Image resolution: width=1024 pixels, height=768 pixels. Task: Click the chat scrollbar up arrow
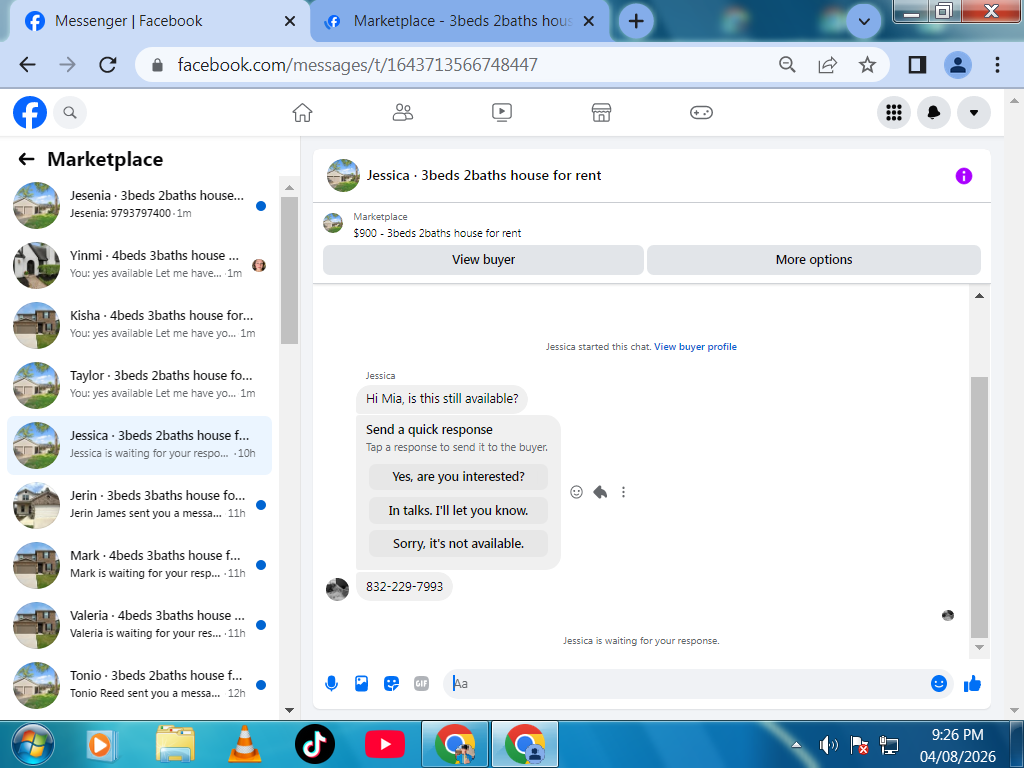[x=979, y=296]
